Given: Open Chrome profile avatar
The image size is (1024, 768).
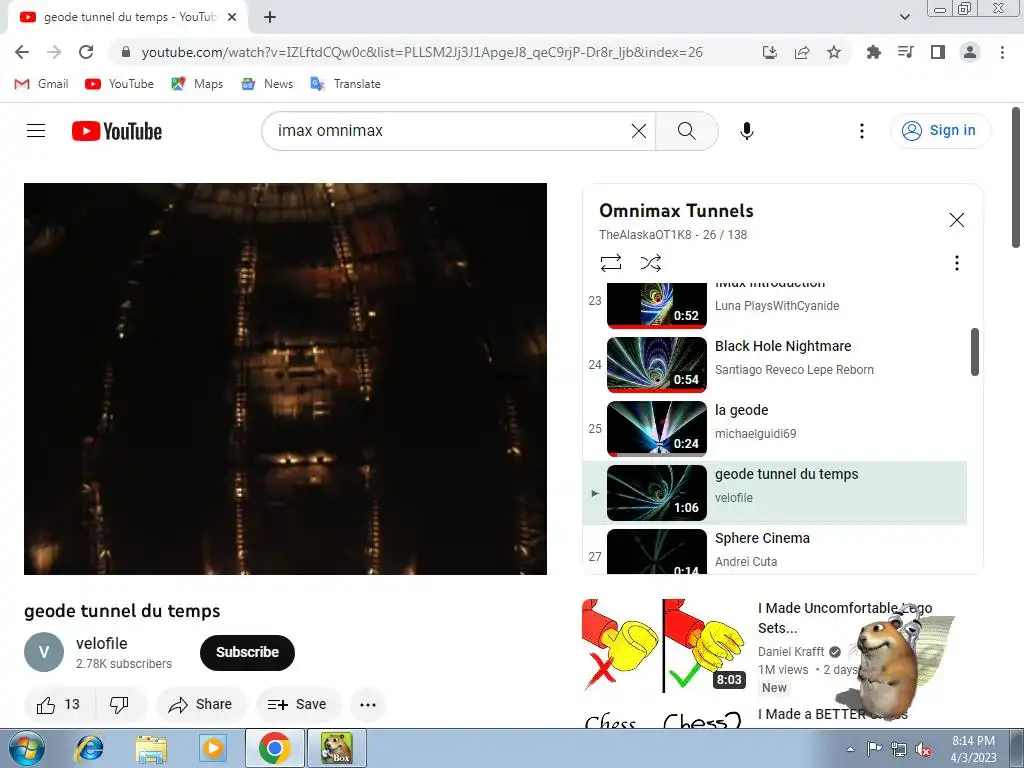Looking at the screenshot, I should tap(970, 52).
